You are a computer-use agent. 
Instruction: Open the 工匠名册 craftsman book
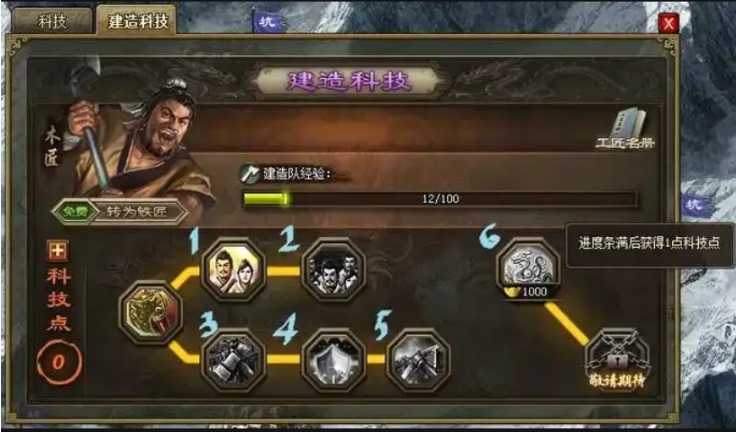pos(625,129)
